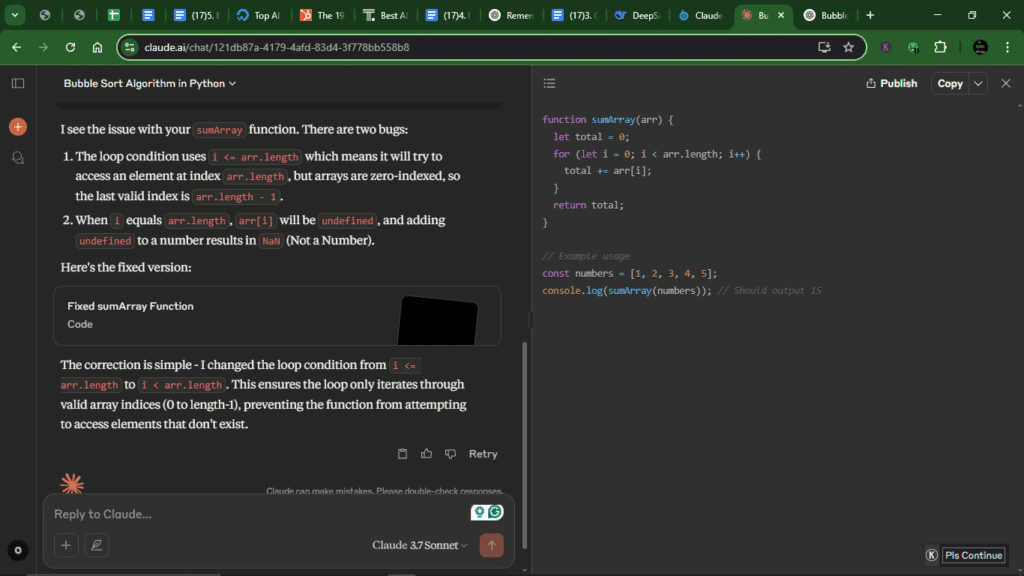Open a new chat with the plus icon
Viewport: 1024px width, 576px height.
(17, 126)
